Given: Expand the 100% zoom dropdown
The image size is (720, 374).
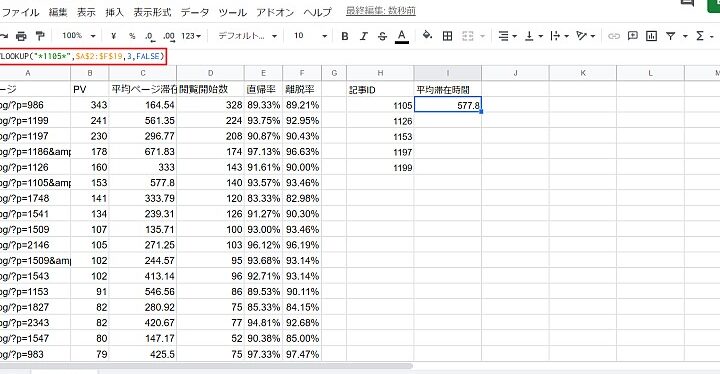Looking at the screenshot, I should (x=79, y=35).
